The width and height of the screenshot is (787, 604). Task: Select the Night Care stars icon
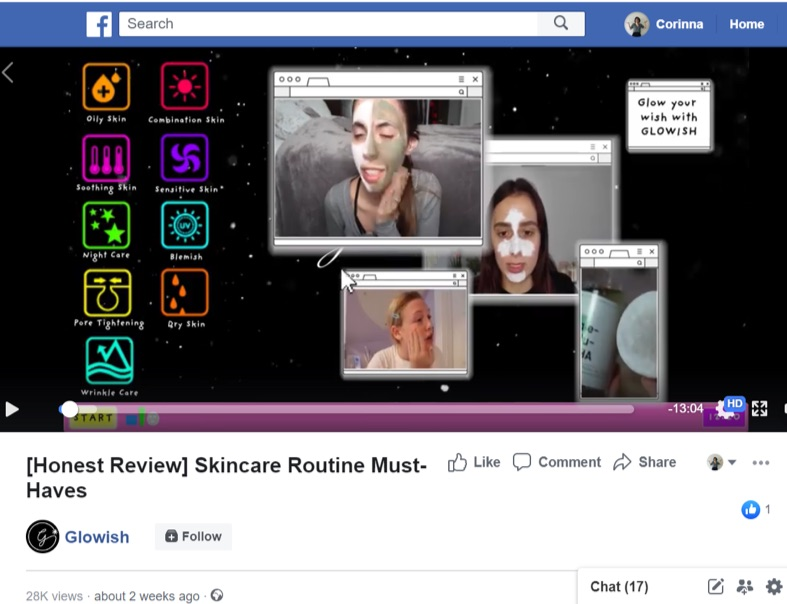(x=106, y=225)
